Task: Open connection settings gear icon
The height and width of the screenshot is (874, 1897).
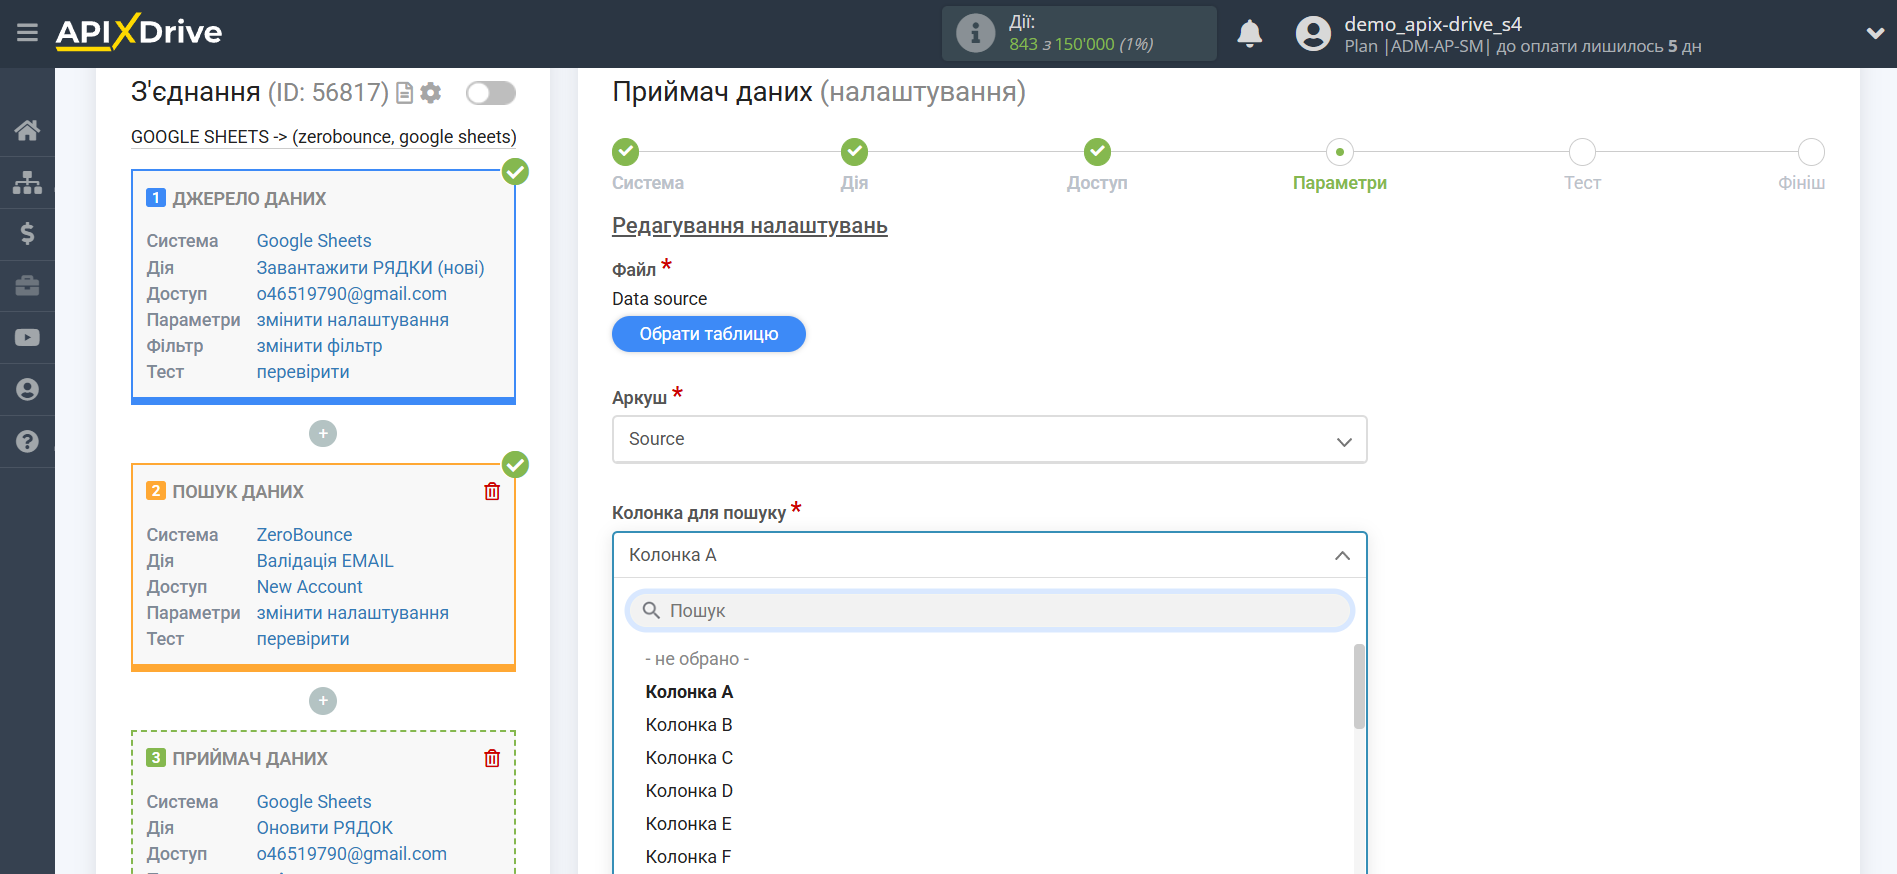Action: coord(431,93)
